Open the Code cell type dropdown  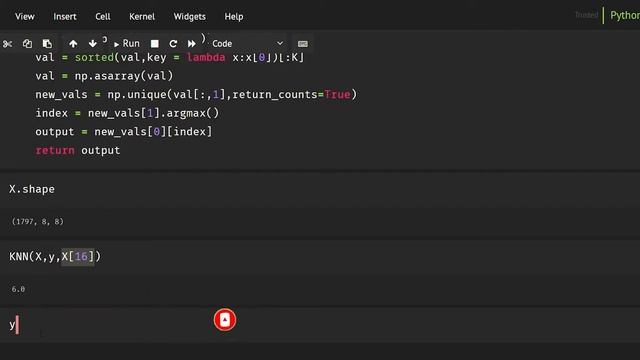(x=247, y=44)
